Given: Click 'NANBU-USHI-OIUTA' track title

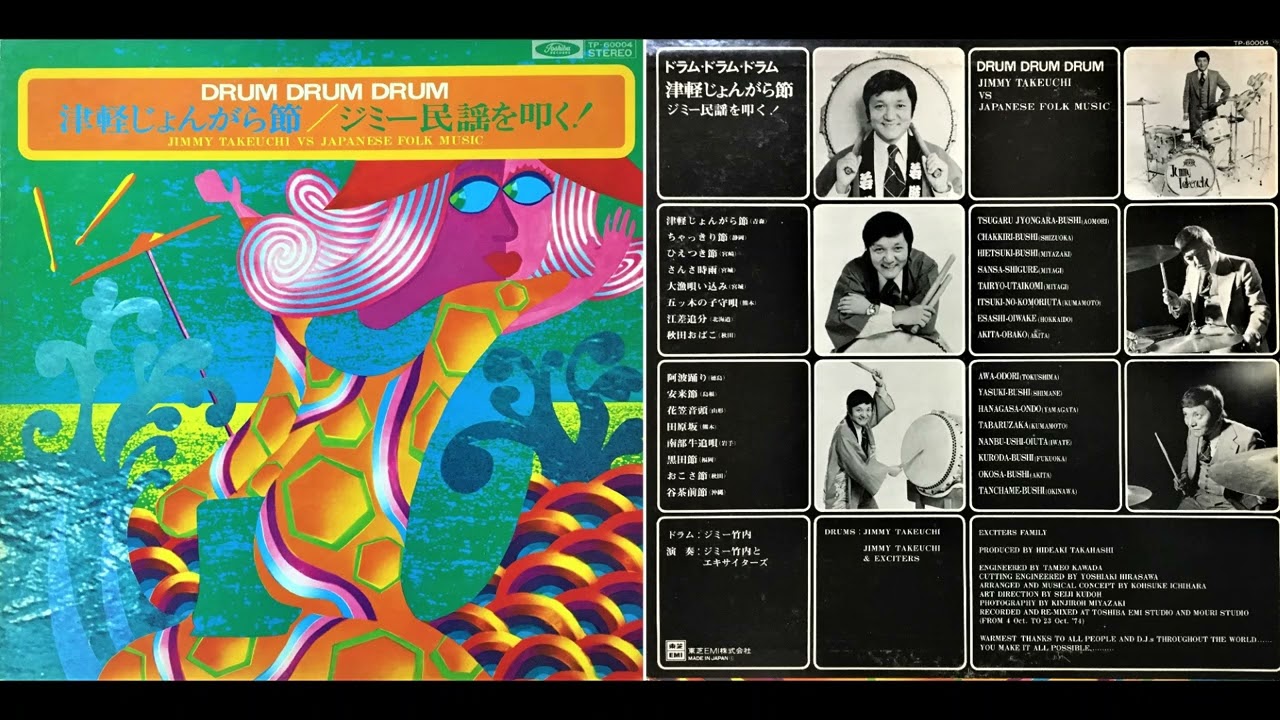Looking at the screenshot, I should click(x=1013, y=442).
